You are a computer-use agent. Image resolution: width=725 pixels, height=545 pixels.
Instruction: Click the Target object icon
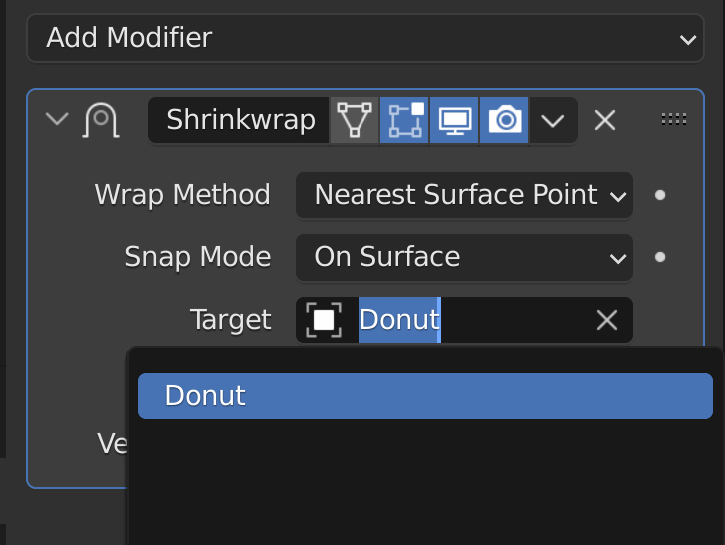324,320
